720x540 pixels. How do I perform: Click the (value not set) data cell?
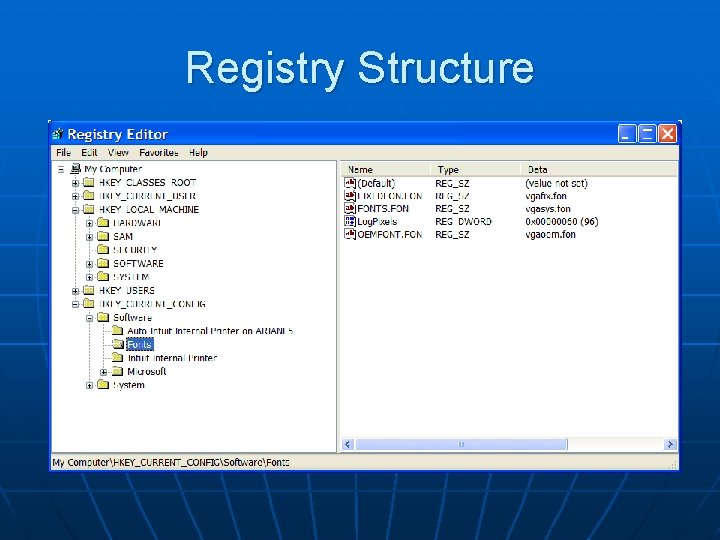556,183
